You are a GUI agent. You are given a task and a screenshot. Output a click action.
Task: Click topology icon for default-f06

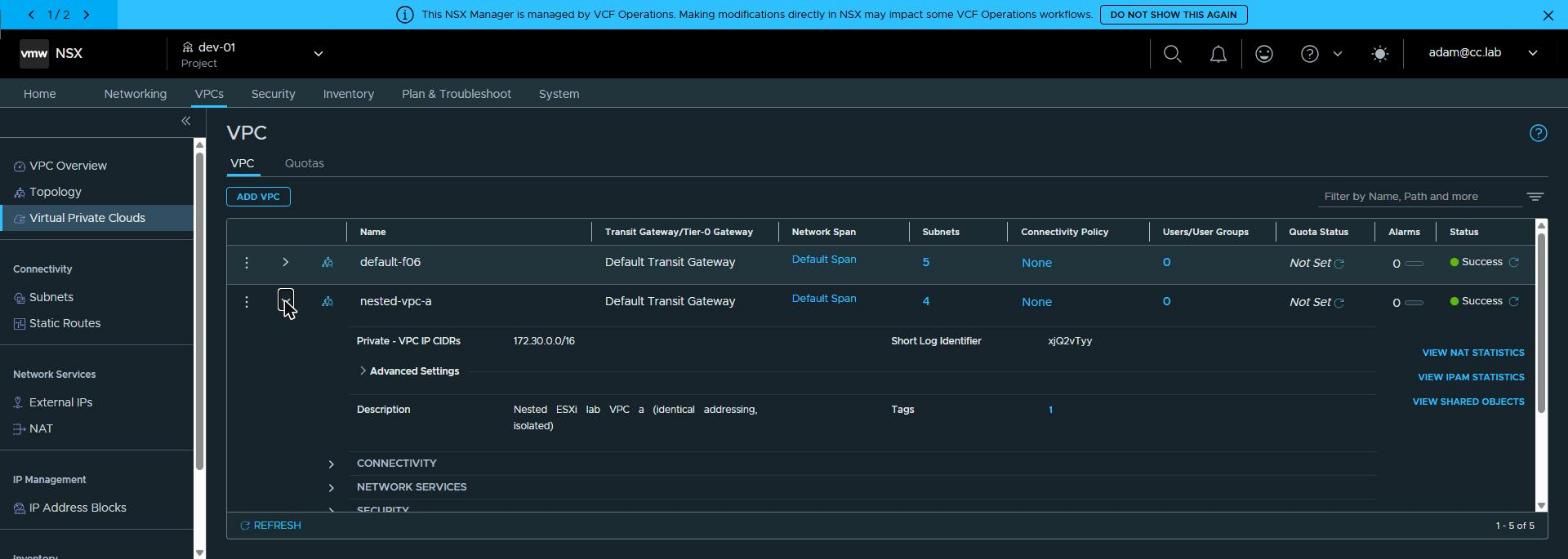327,262
